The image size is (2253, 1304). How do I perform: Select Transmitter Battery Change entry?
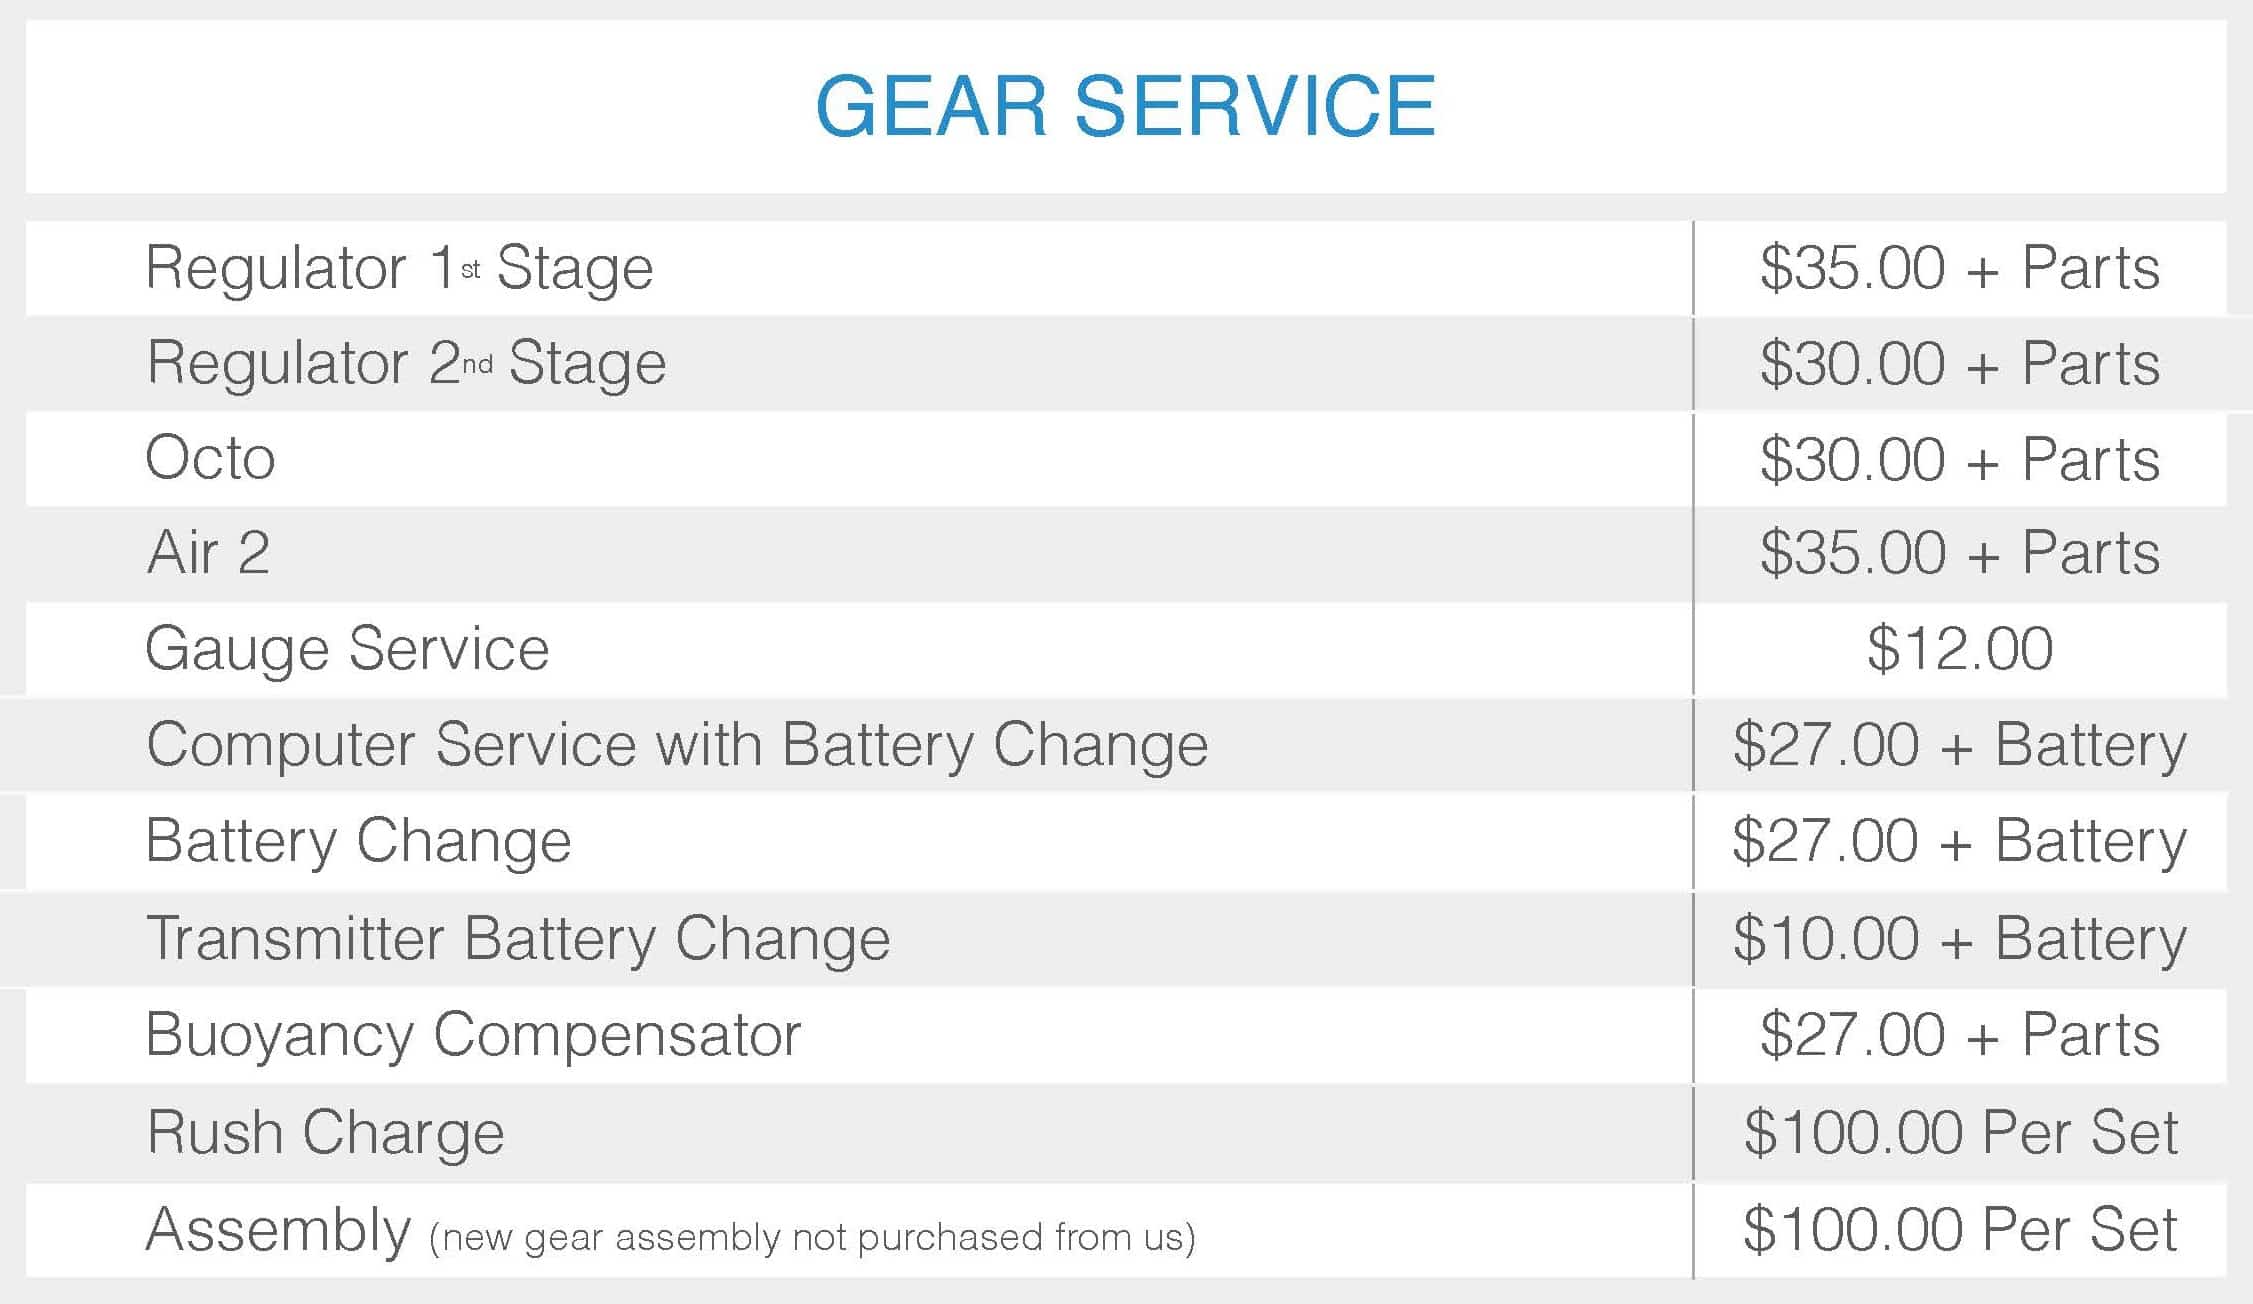pyautogui.click(x=518, y=939)
